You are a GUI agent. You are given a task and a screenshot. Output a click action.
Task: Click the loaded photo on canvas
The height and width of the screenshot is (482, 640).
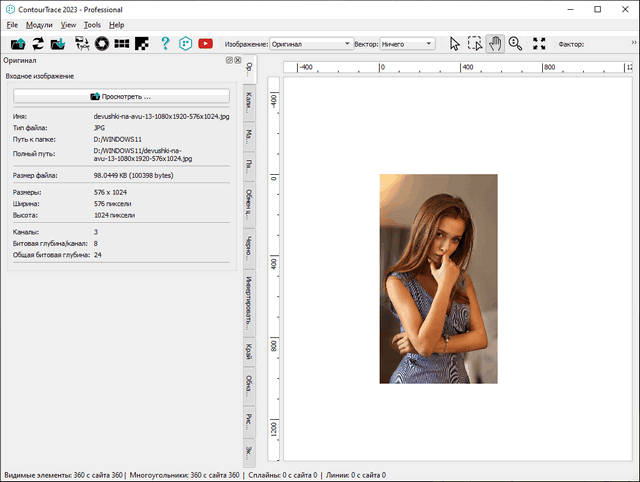(x=438, y=279)
